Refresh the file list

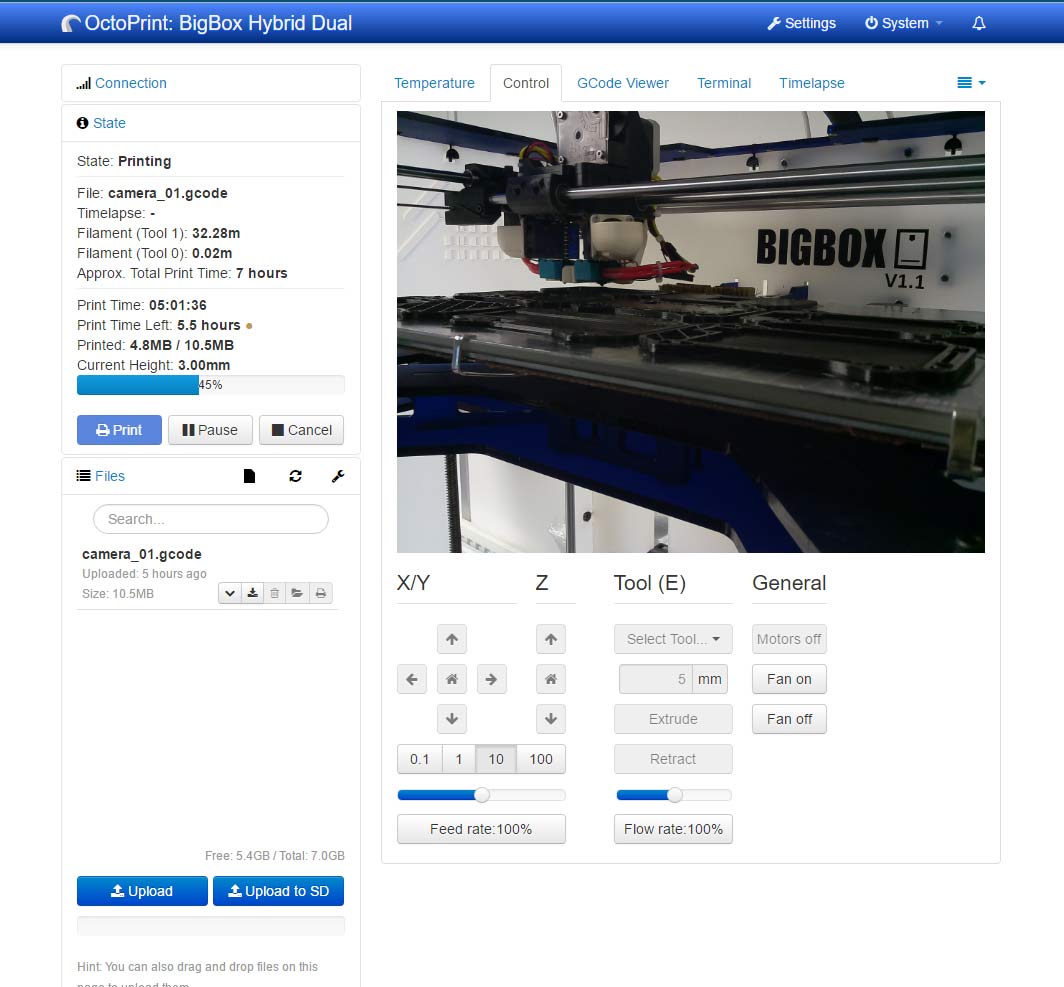[x=295, y=476]
